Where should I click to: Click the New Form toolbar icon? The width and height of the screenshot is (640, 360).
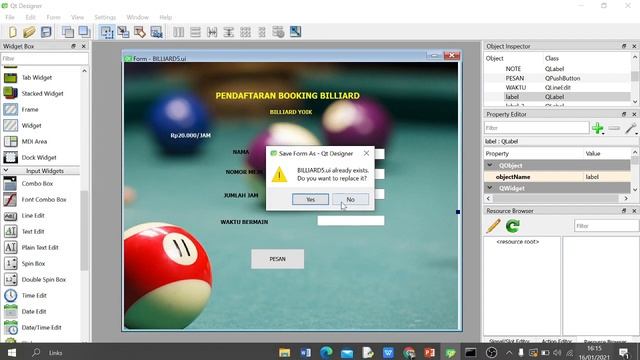pos(12,32)
